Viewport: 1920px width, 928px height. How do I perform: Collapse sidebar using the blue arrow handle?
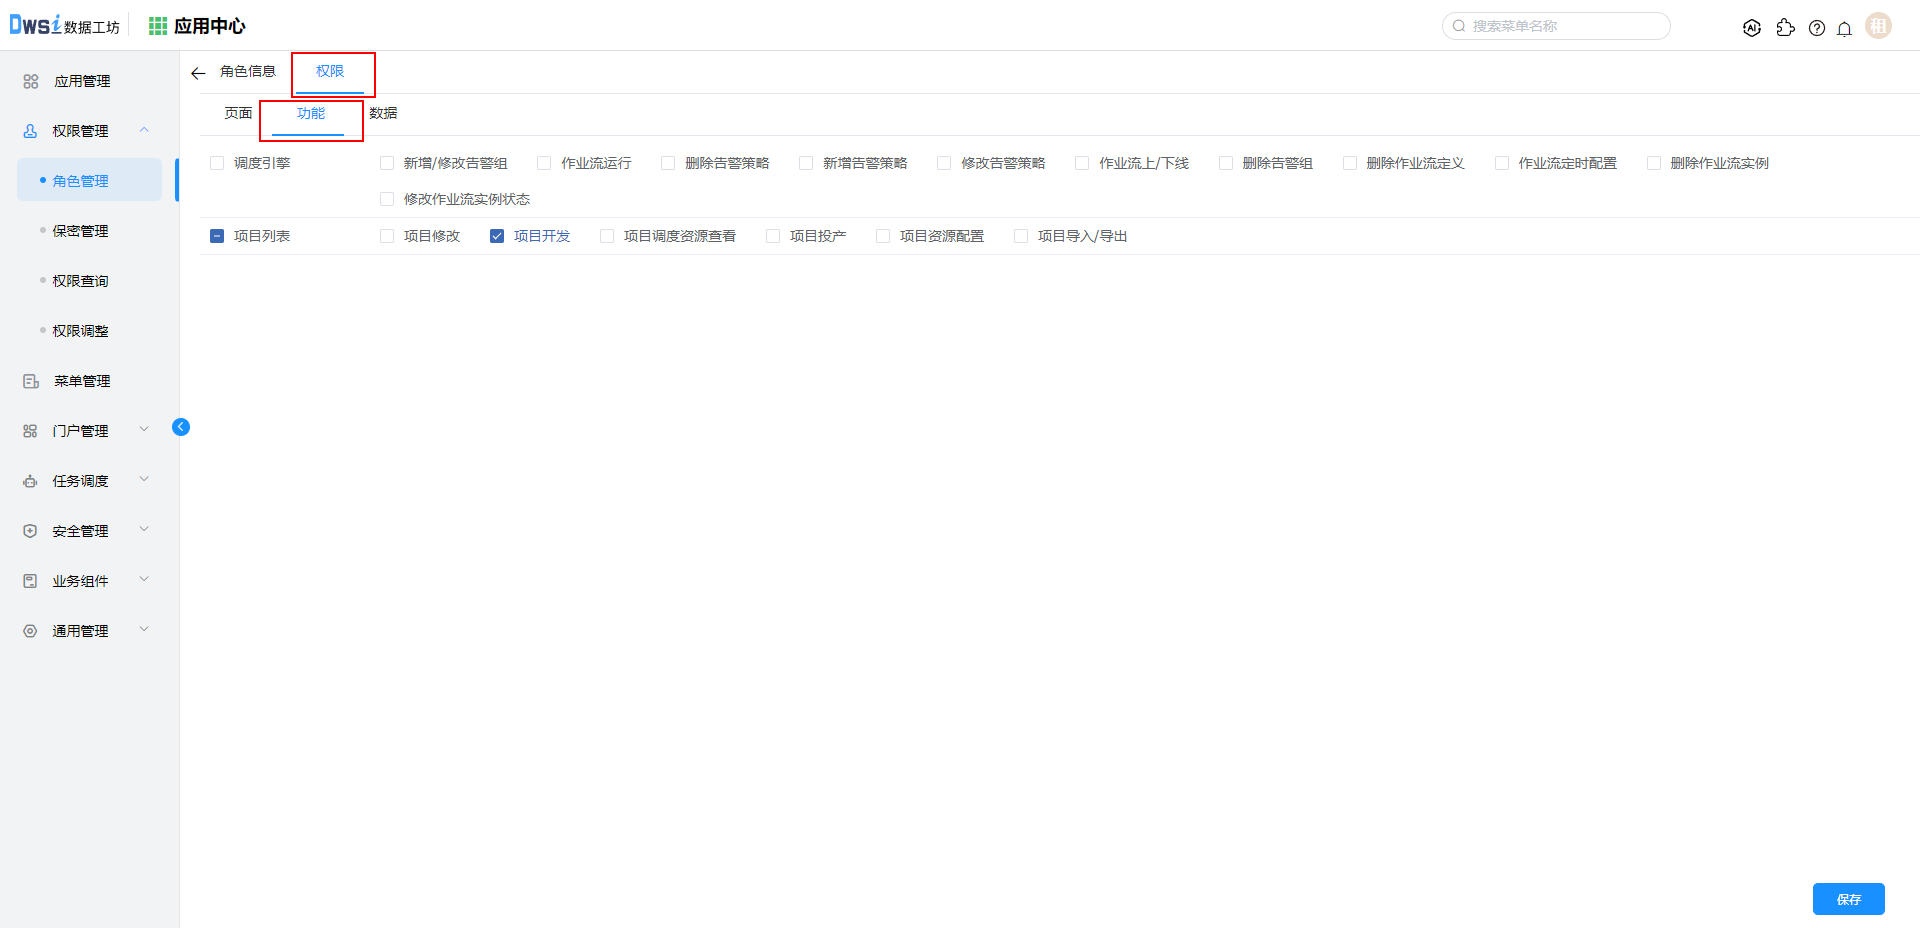pyautogui.click(x=181, y=427)
